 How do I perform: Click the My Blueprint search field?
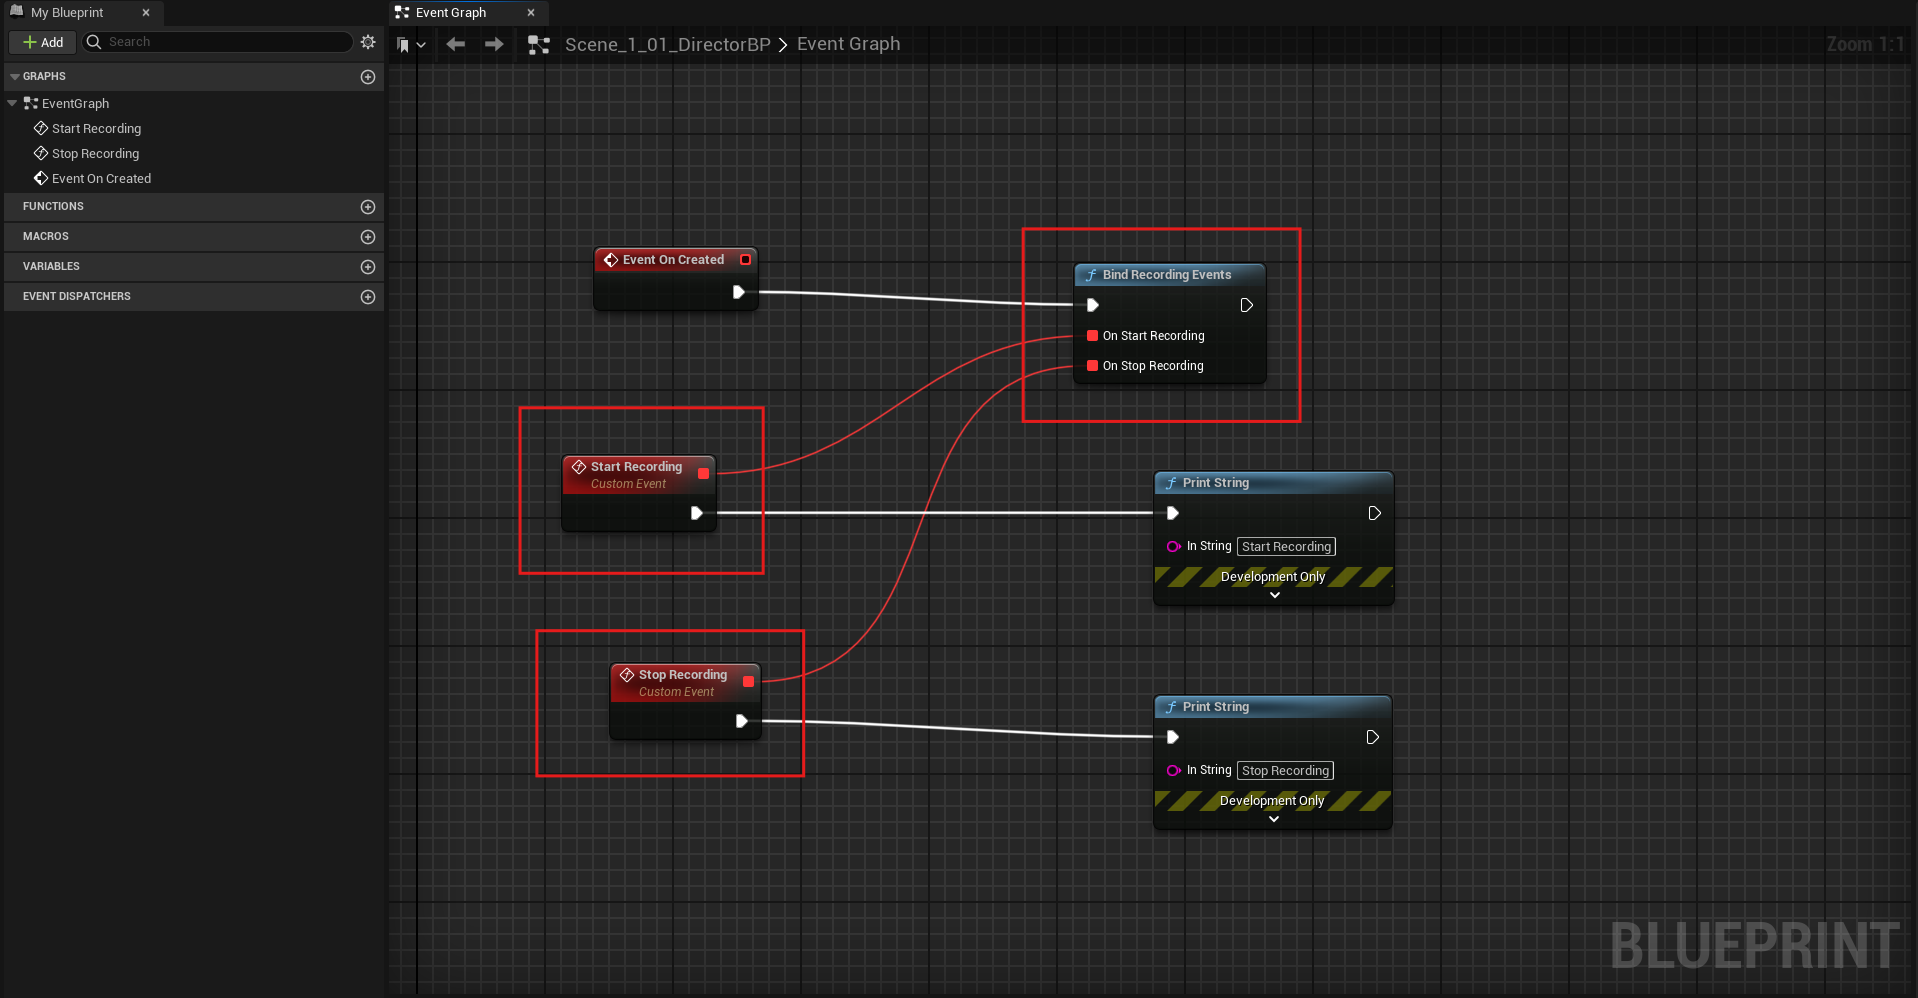[225, 42]
